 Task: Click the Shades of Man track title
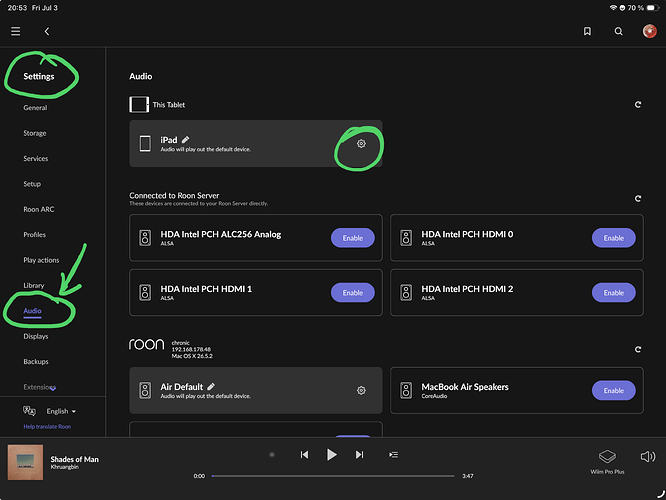pos(74,459)
